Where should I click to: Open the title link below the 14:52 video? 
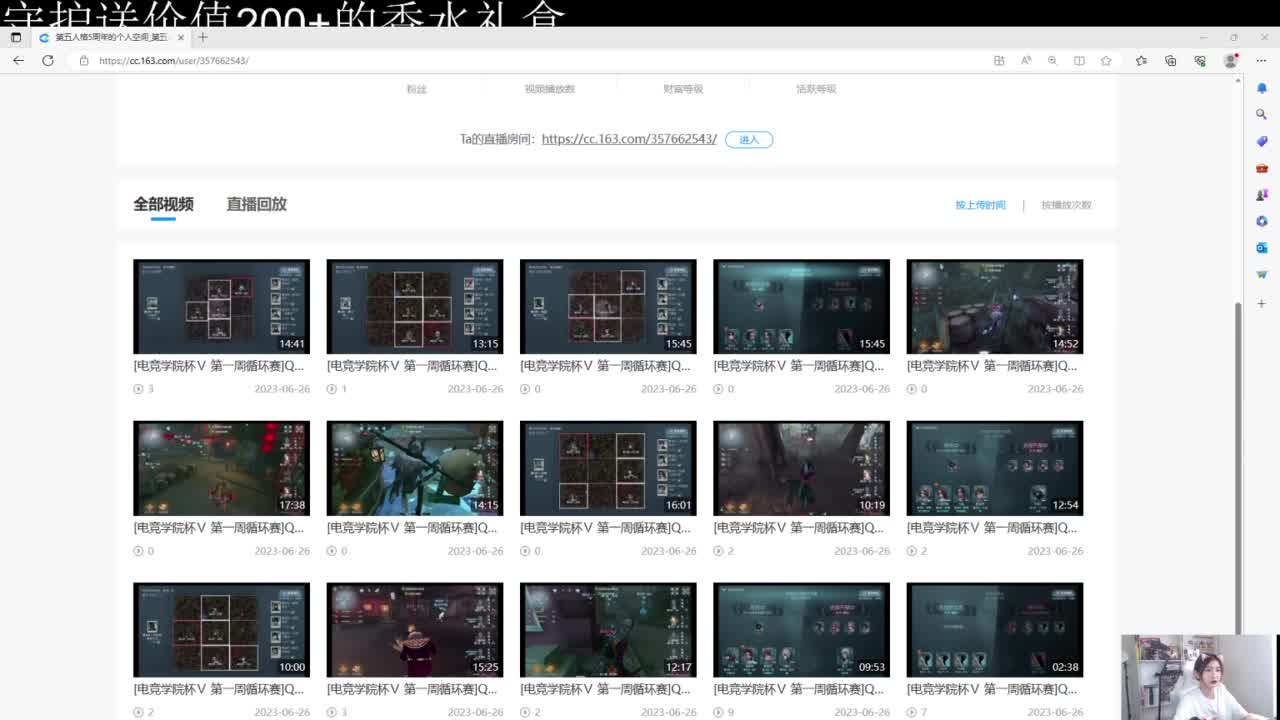[x=992, y=366]
